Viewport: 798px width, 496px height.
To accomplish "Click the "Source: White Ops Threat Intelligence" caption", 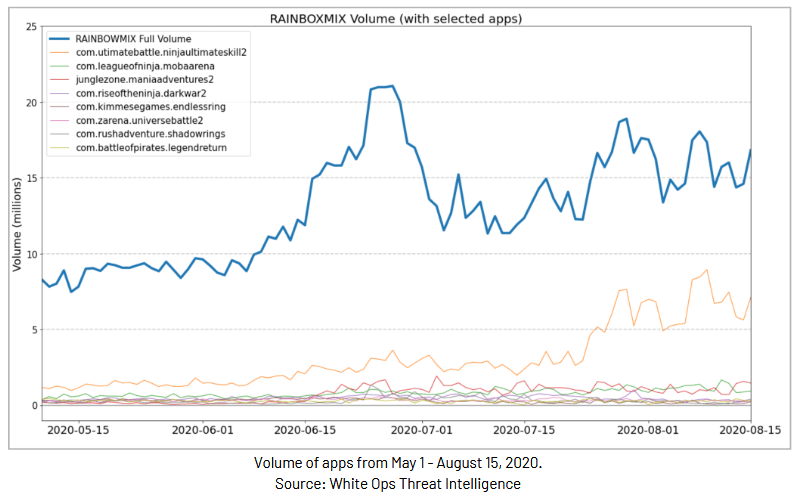I will tap(398, 483).
